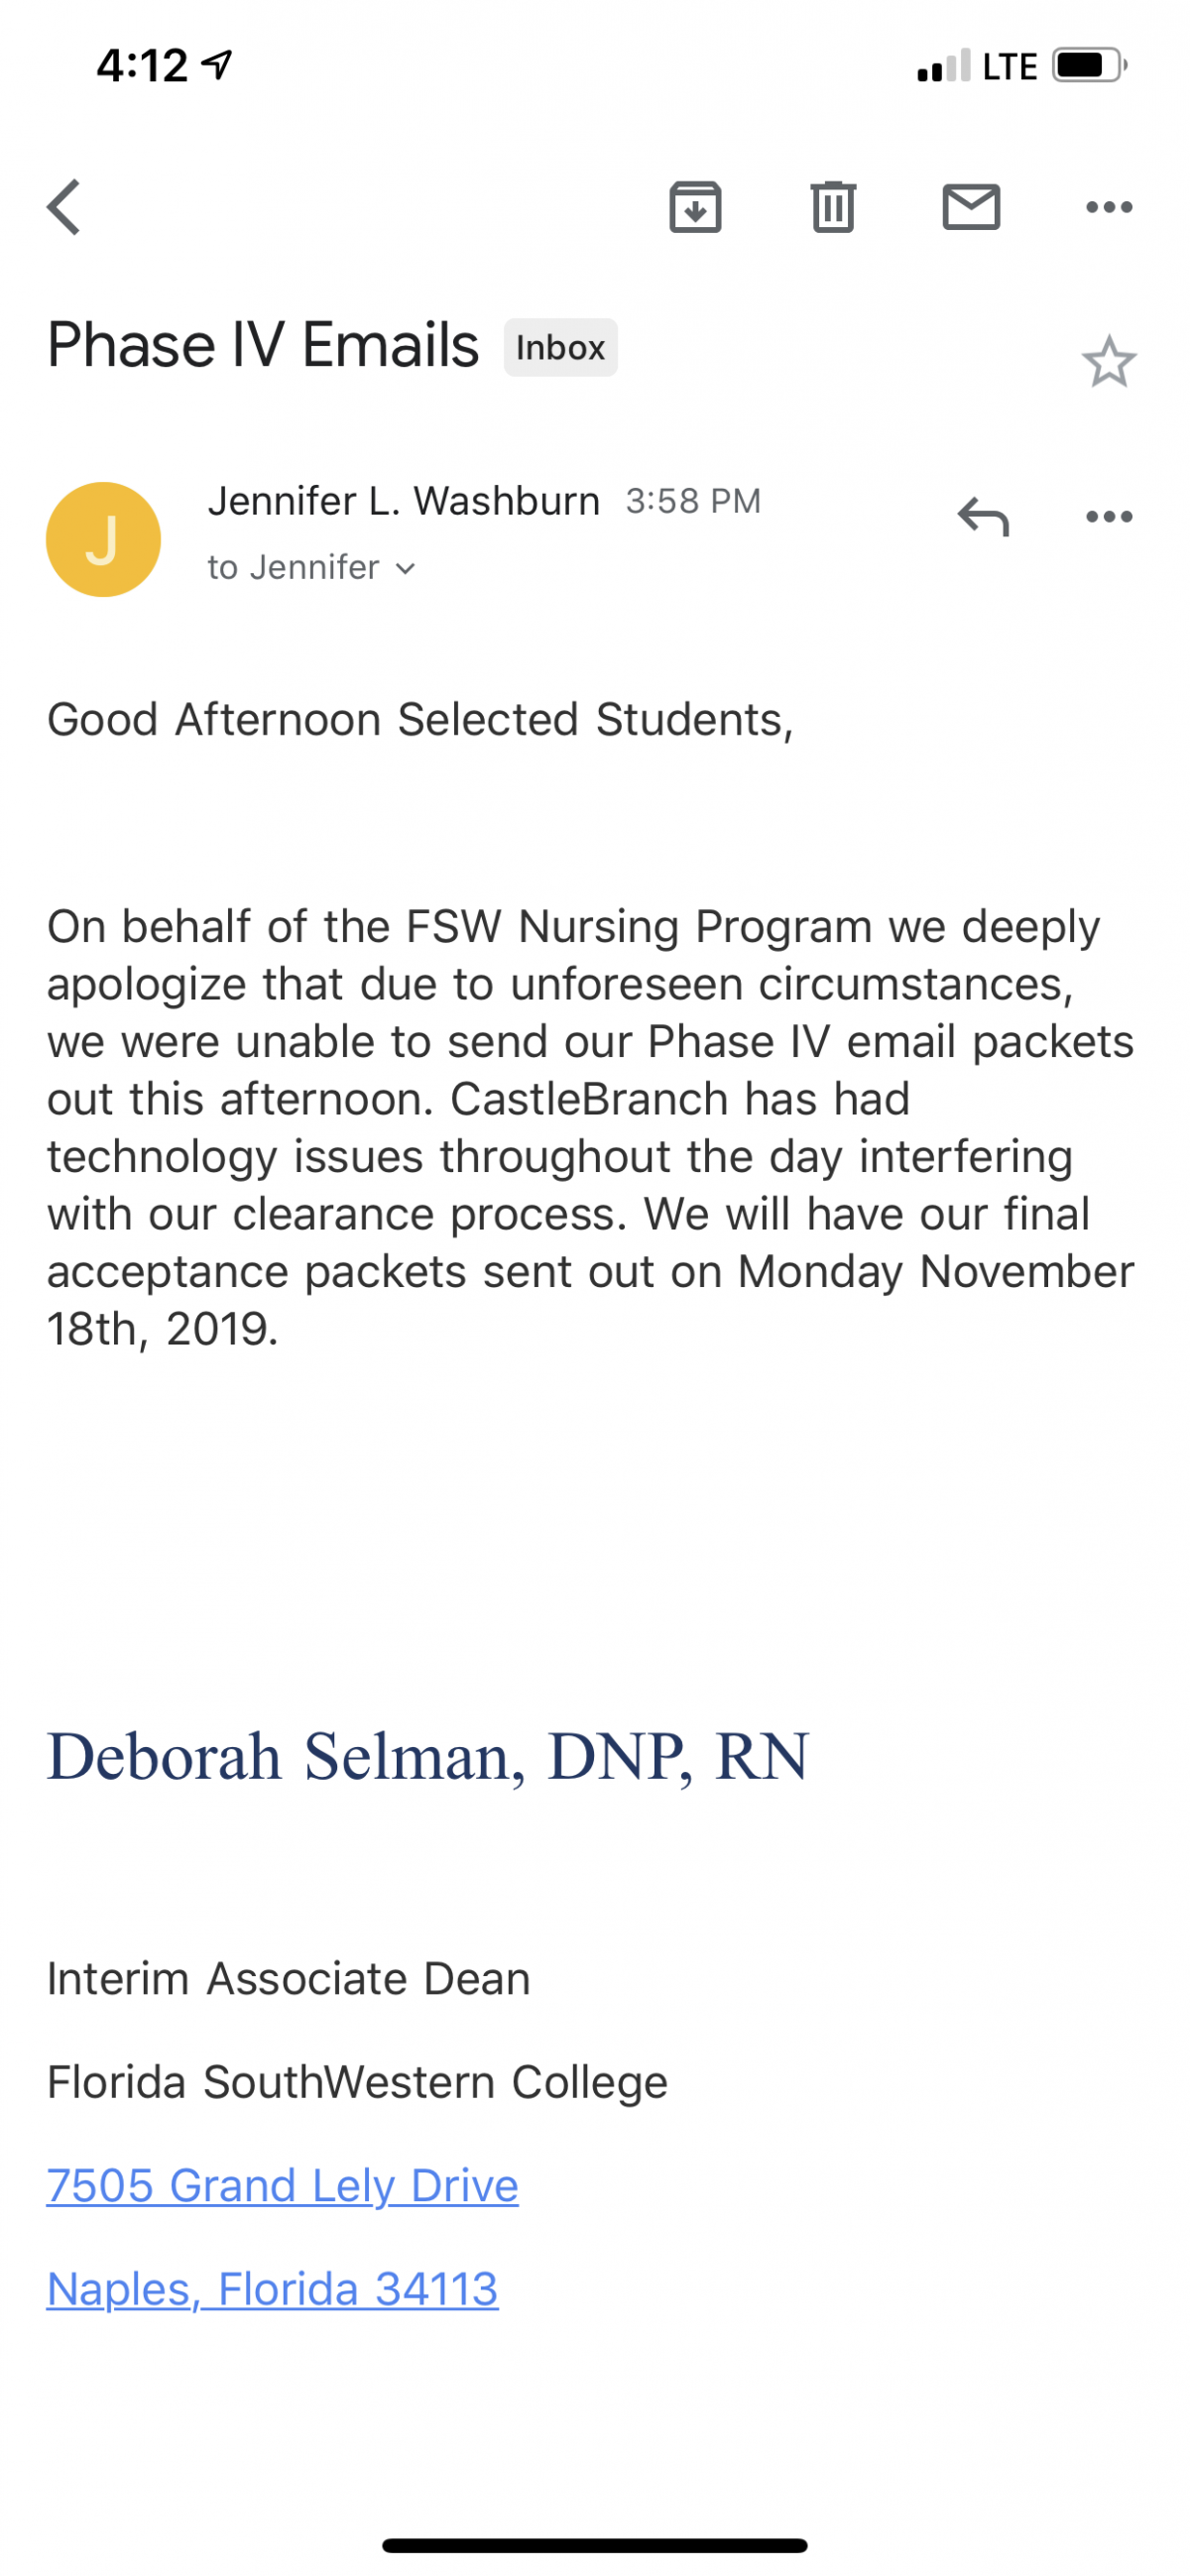Tap the 3:58 PM timestamp
Screen dimensions: 1190x2576
[693, 501]
